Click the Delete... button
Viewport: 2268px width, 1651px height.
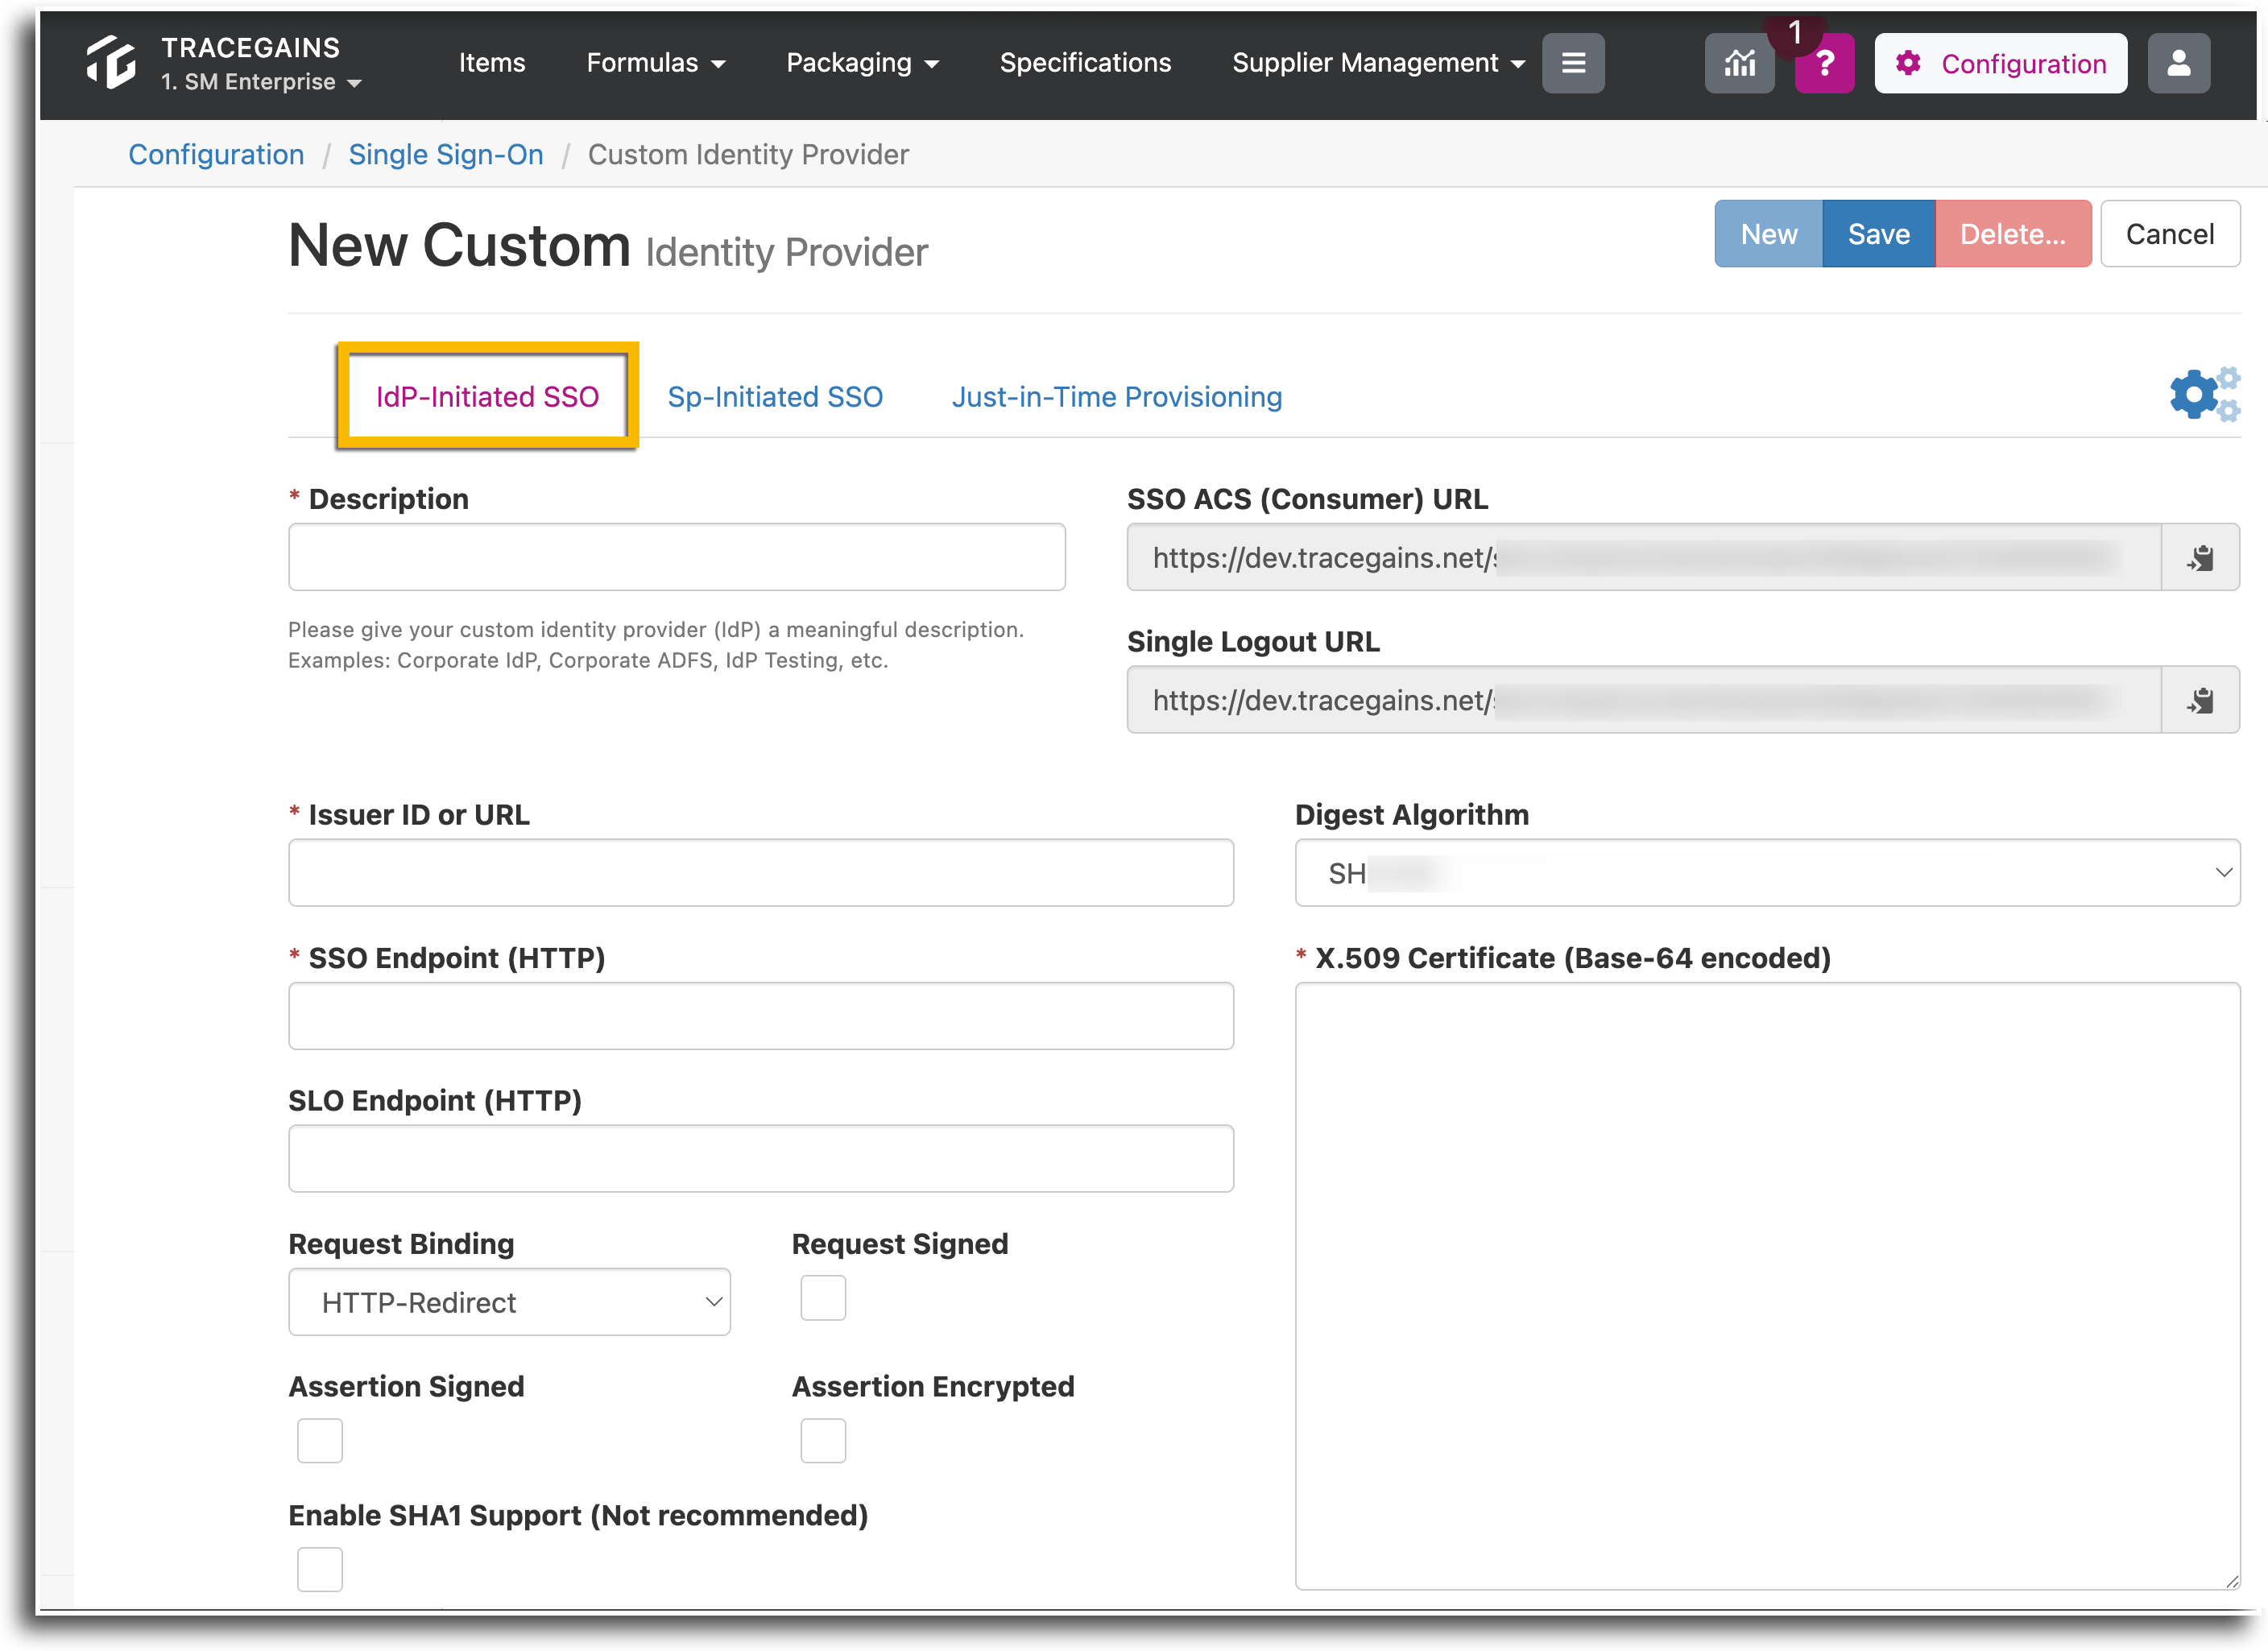[x=2012, y=234]
